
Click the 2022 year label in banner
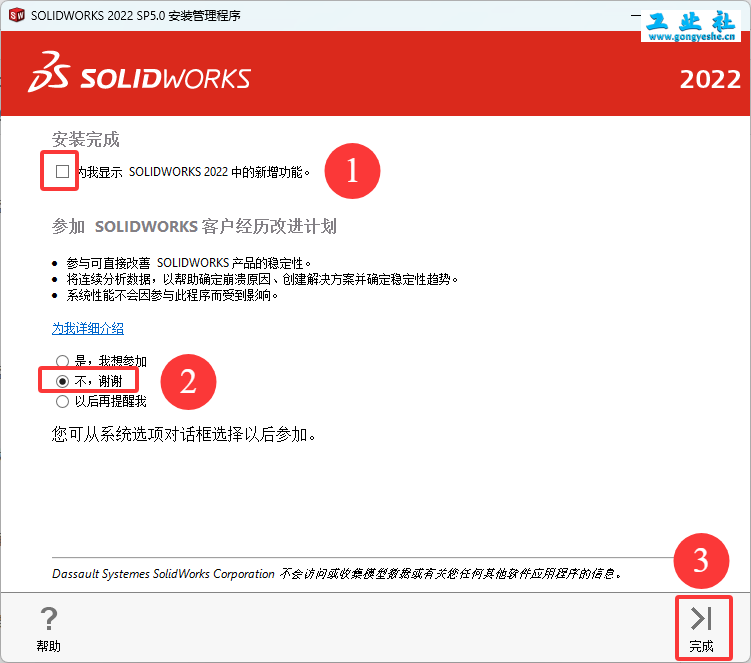pos(710,80)
